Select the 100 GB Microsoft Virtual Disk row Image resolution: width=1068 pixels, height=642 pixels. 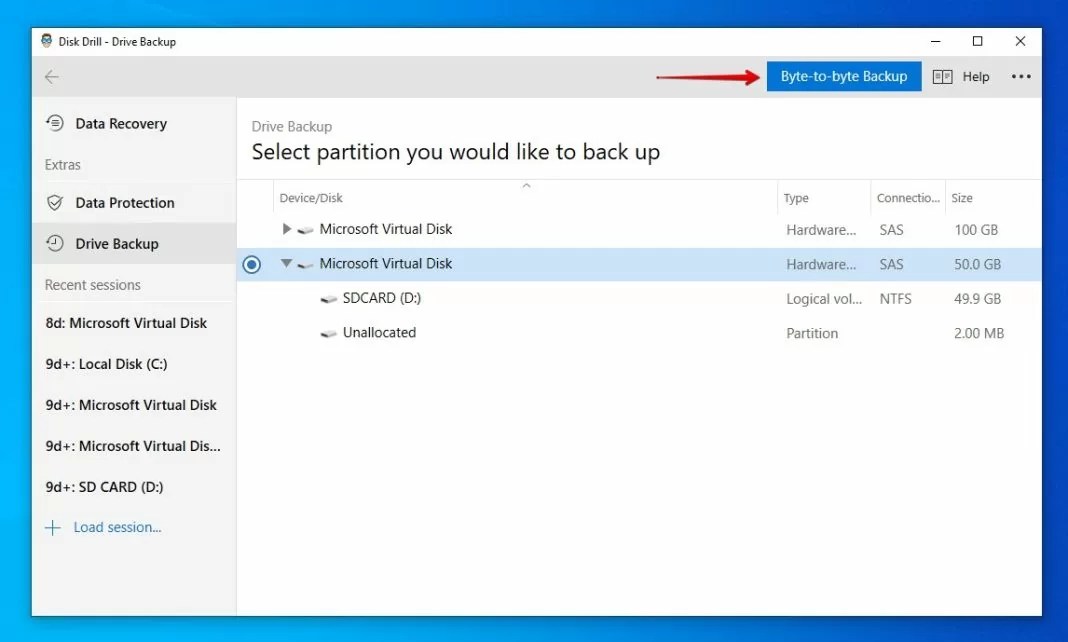(x=639, y=229)
